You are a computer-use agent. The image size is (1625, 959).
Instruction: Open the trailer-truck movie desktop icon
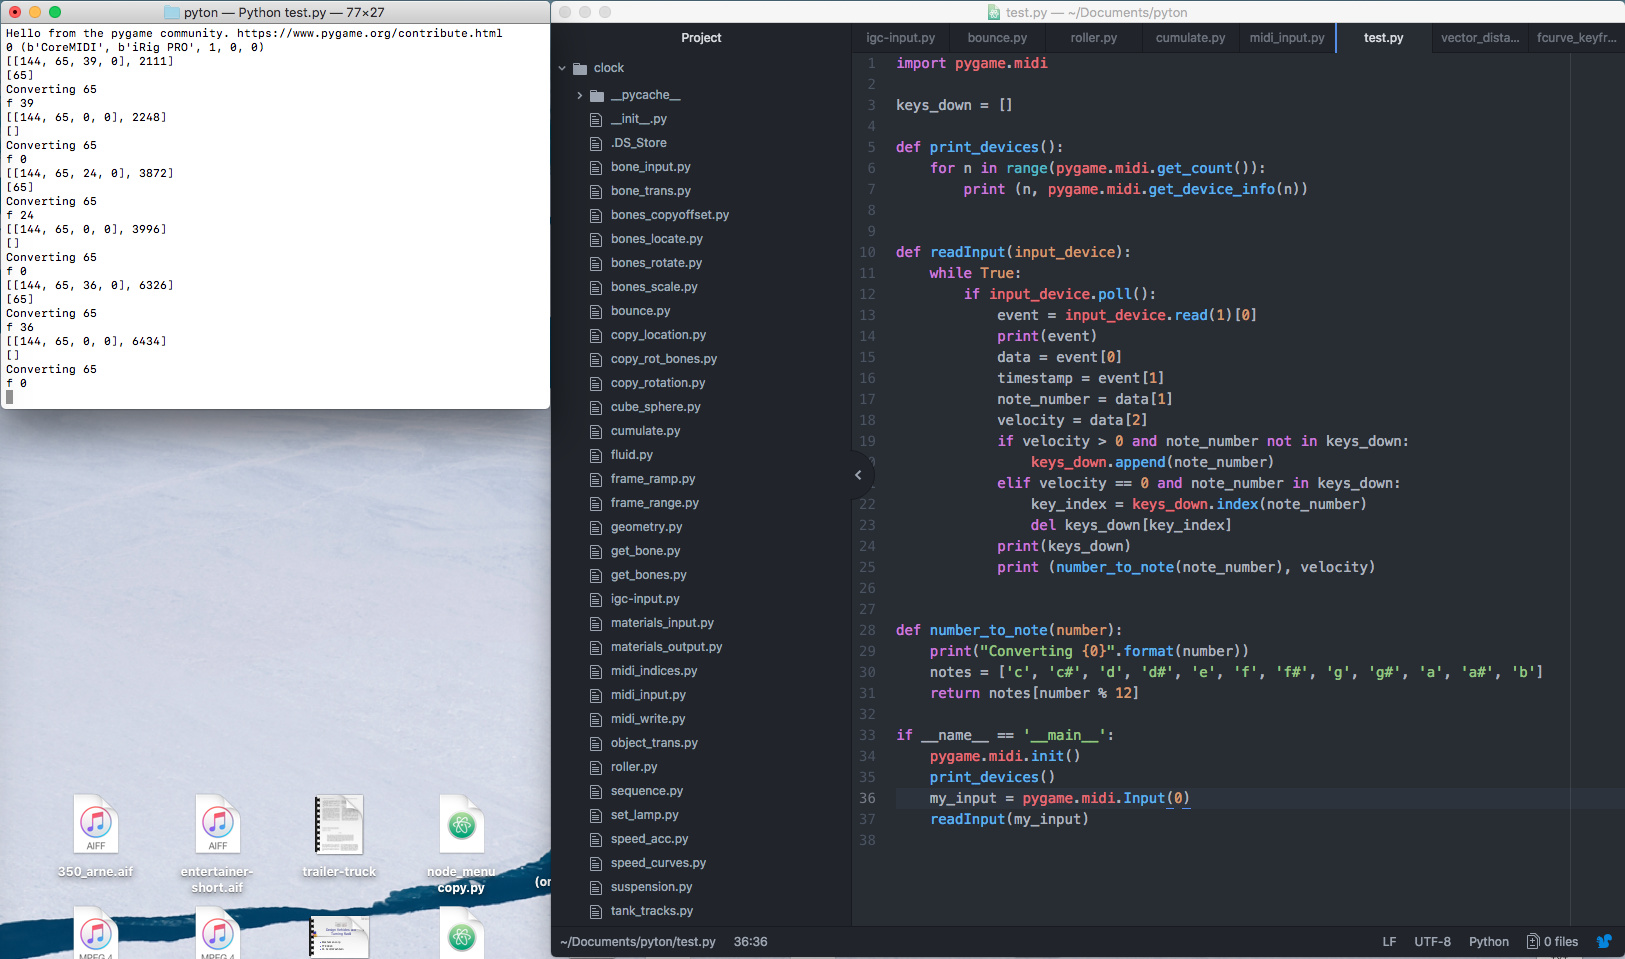click(x=339, y=825)
